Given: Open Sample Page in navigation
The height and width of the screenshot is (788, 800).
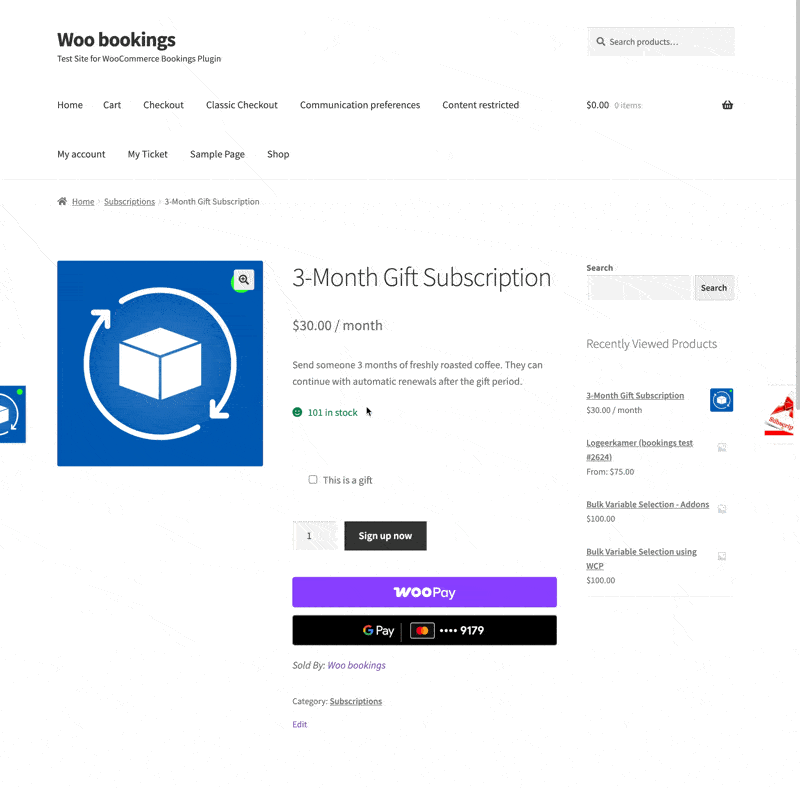Looking at the screenshot, I should [x=217, y=154].
